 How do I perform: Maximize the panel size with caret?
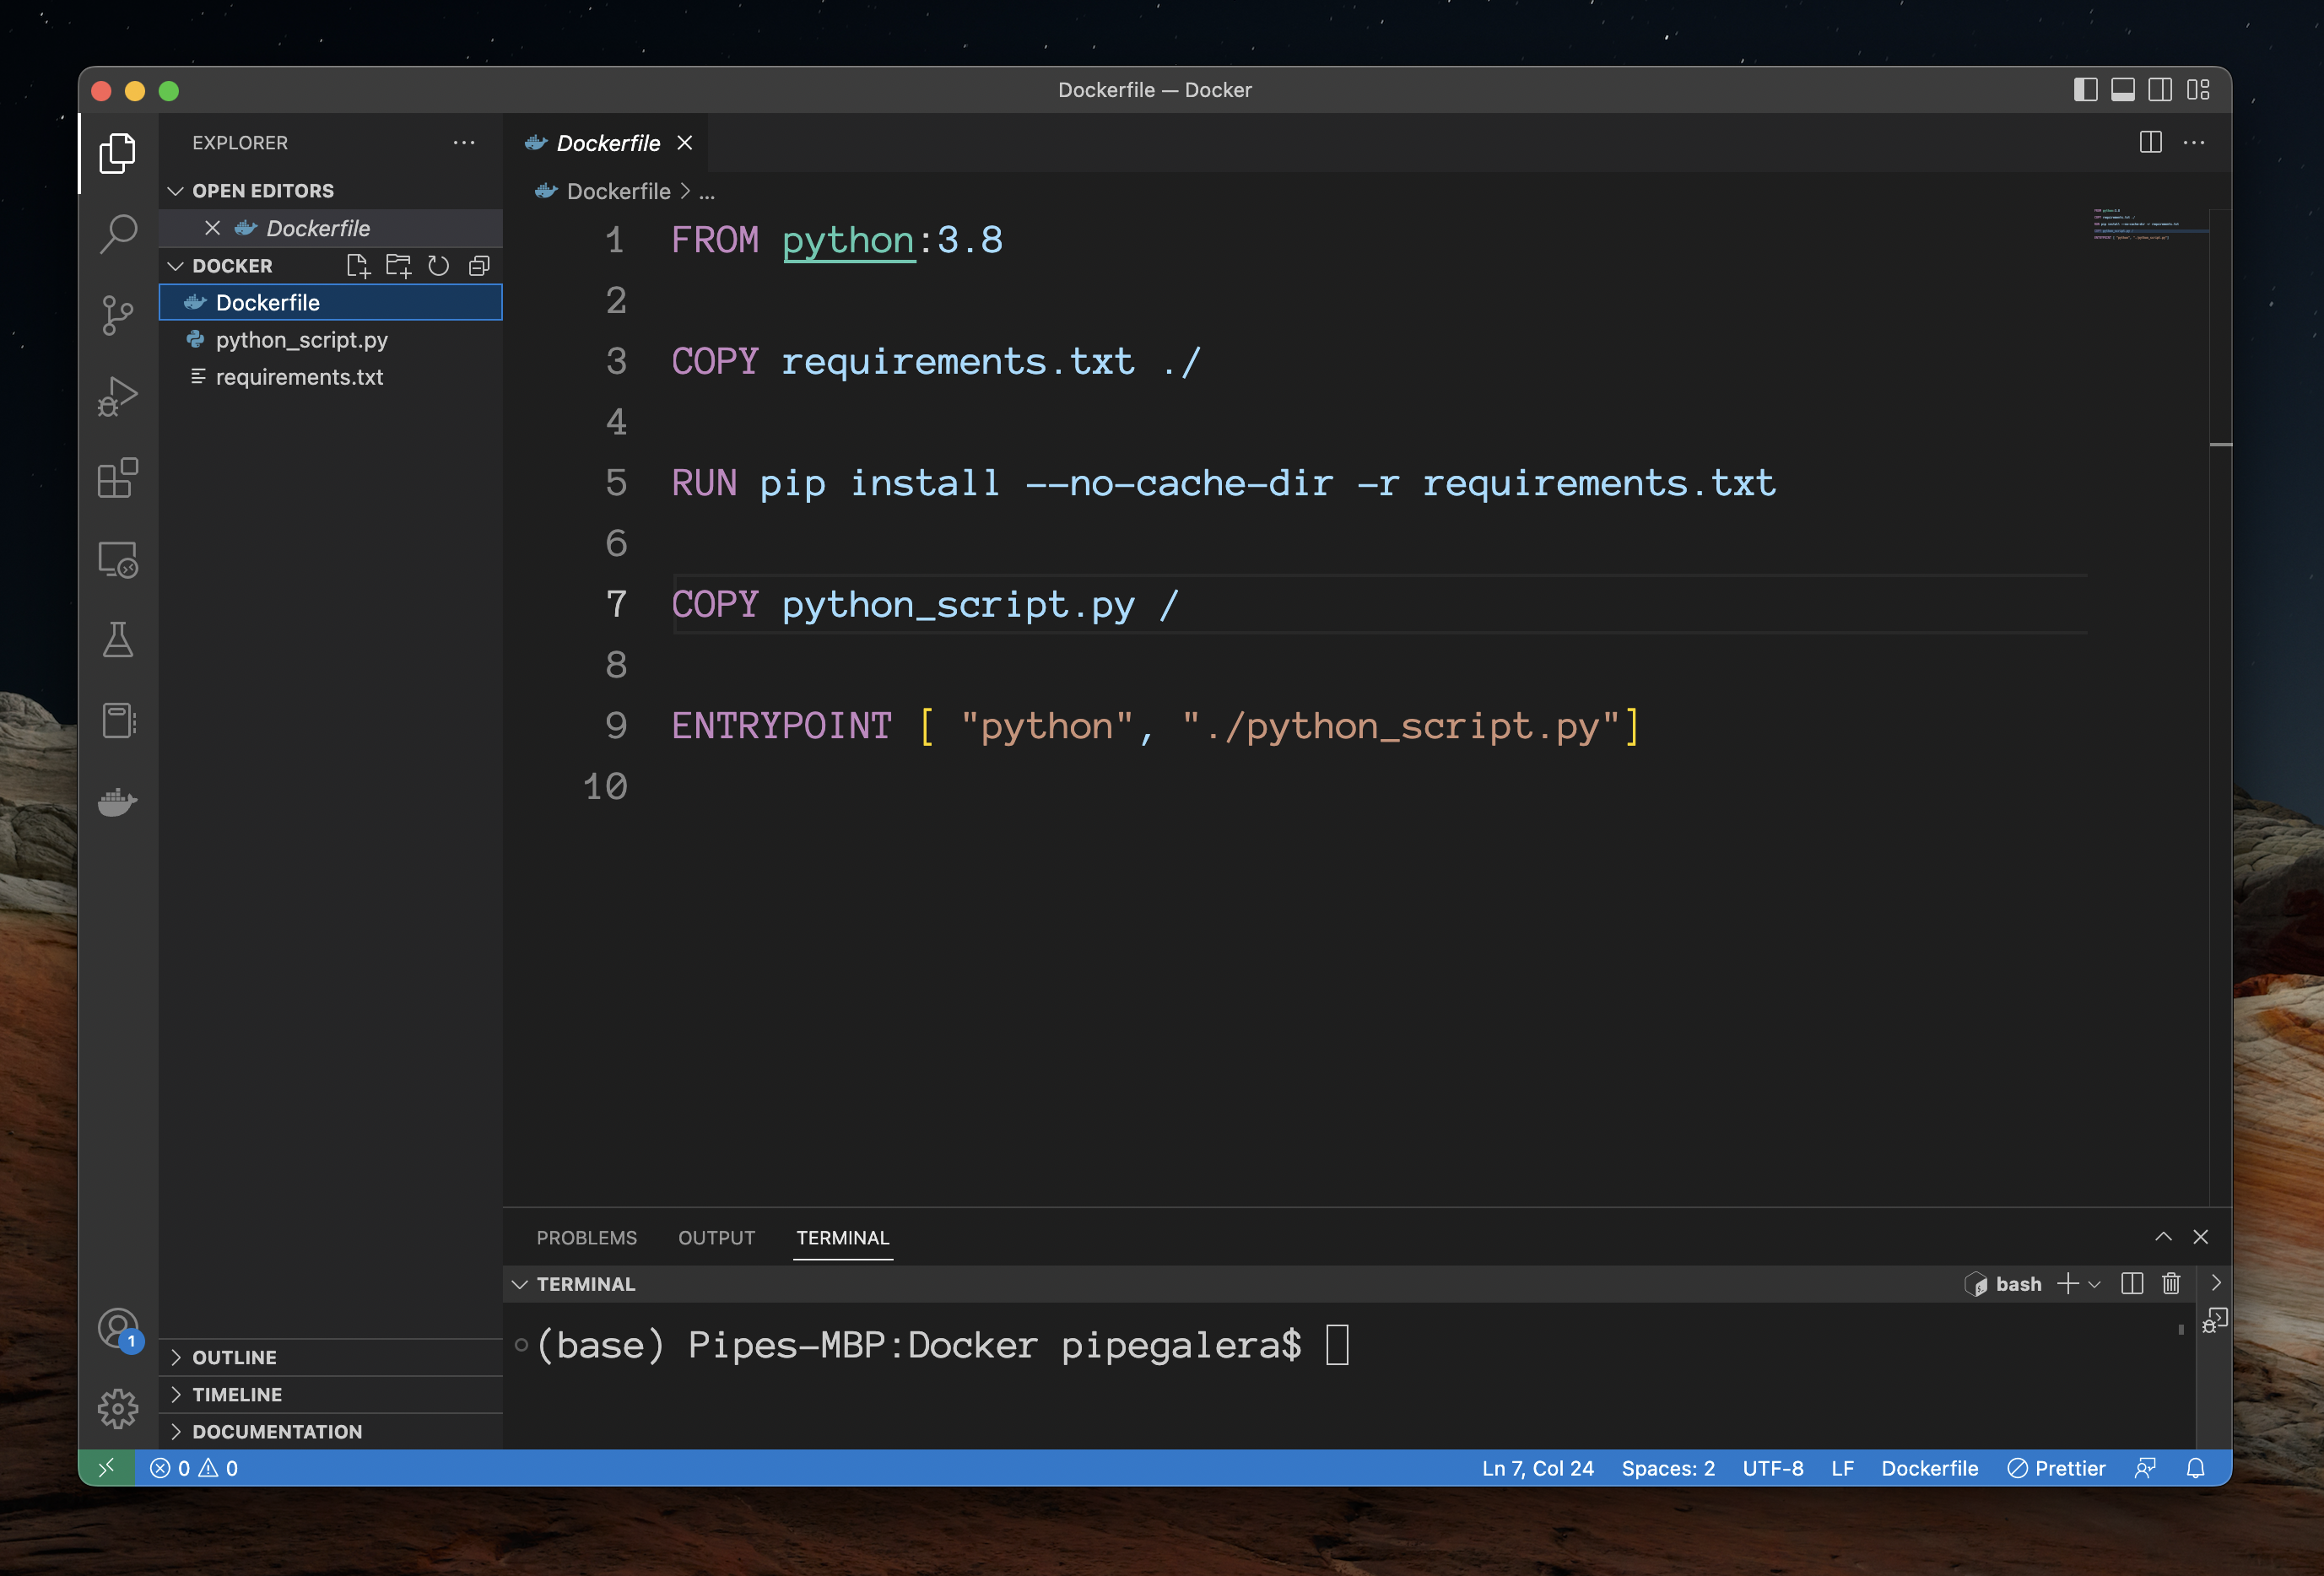point(2163,1237)
